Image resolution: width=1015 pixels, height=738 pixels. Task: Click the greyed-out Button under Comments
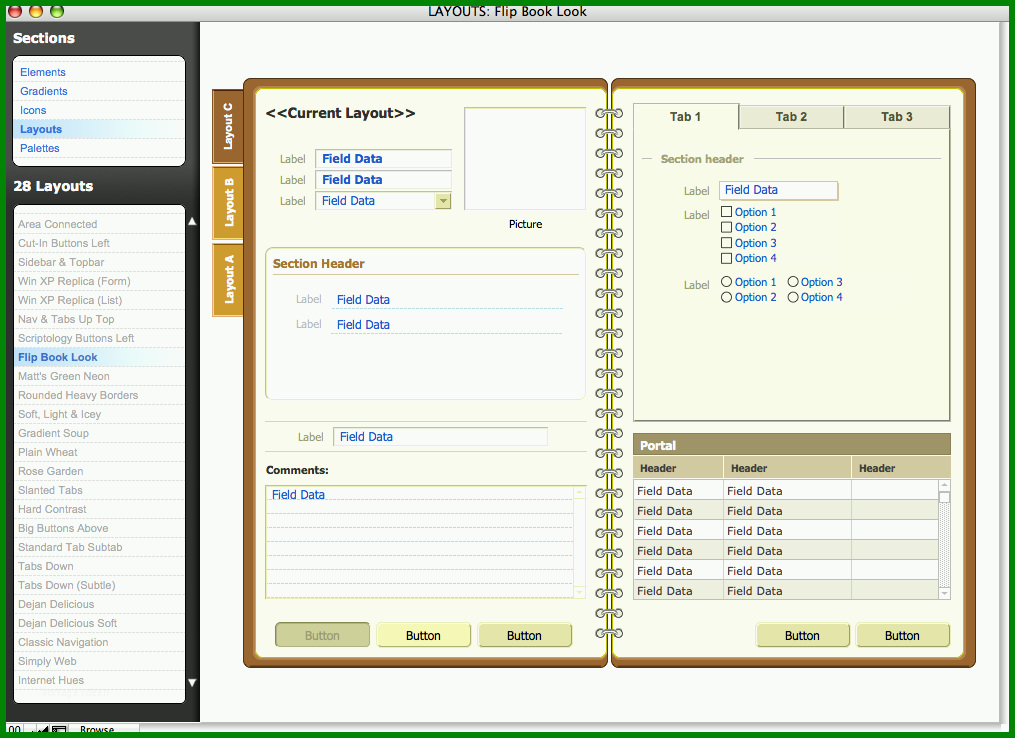coord(322,635)
